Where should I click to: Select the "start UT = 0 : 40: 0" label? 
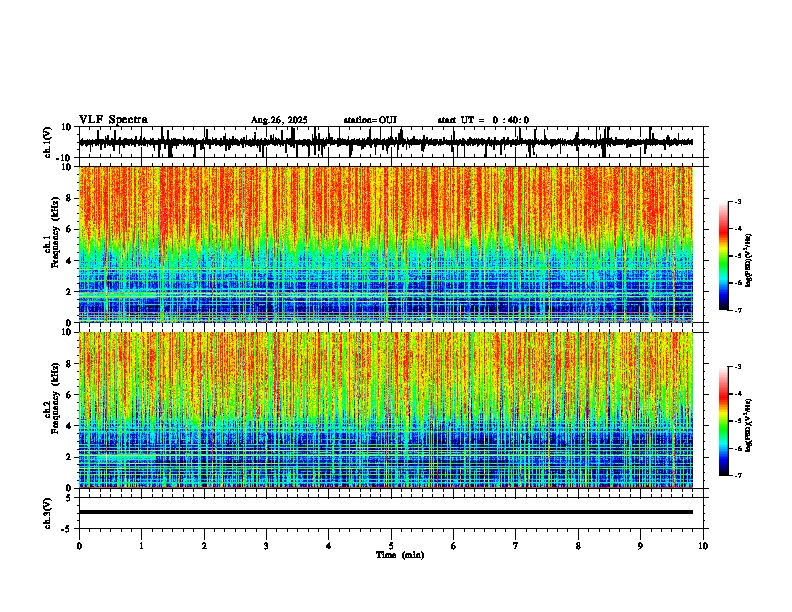tap(483, 120)
